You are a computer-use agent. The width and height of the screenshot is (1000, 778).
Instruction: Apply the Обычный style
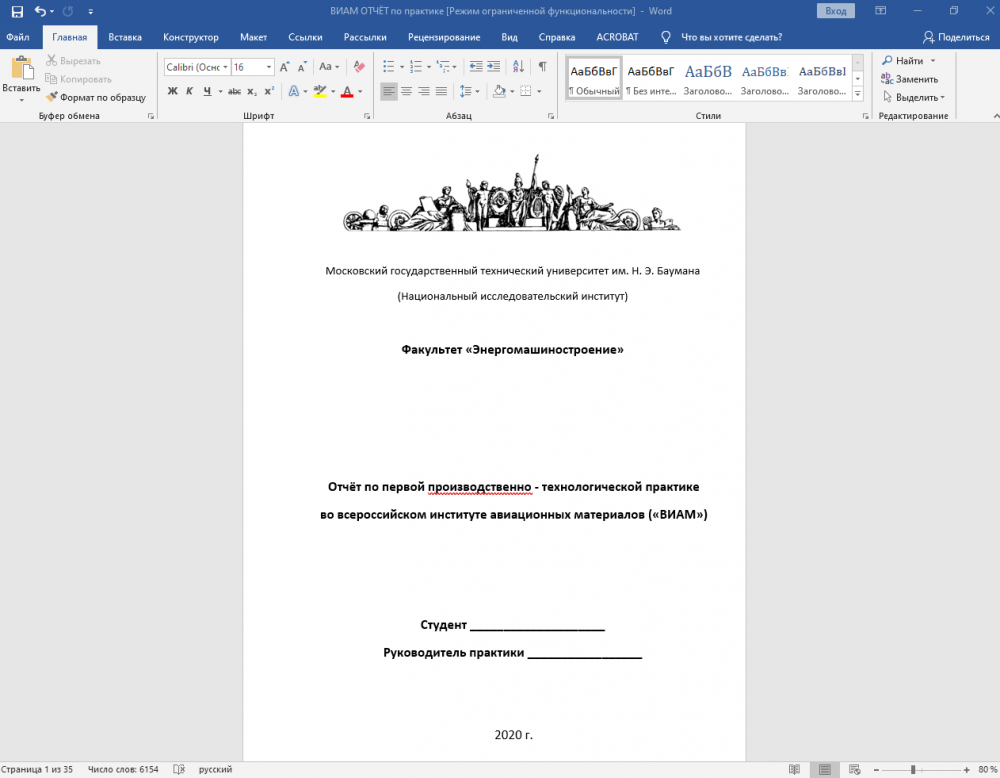(594, 78)
